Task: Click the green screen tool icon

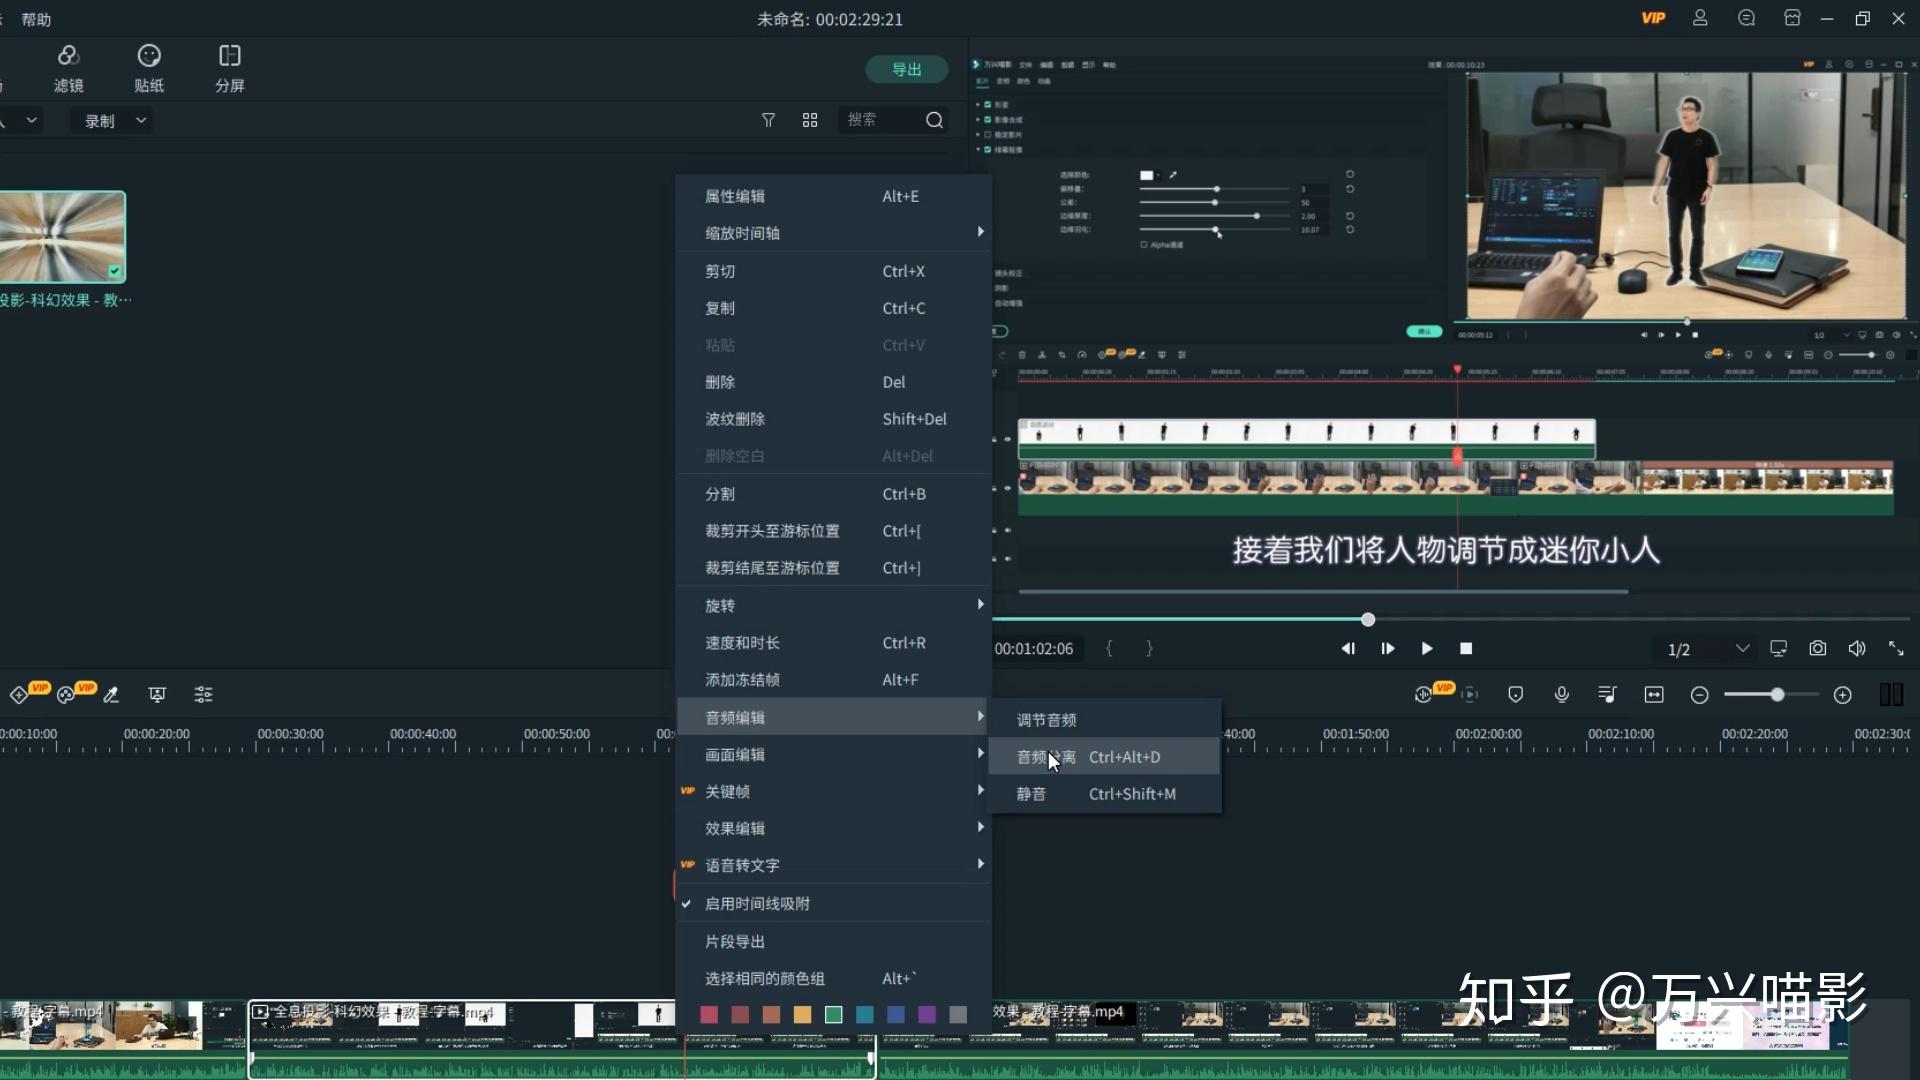Action: pos(157,694)
